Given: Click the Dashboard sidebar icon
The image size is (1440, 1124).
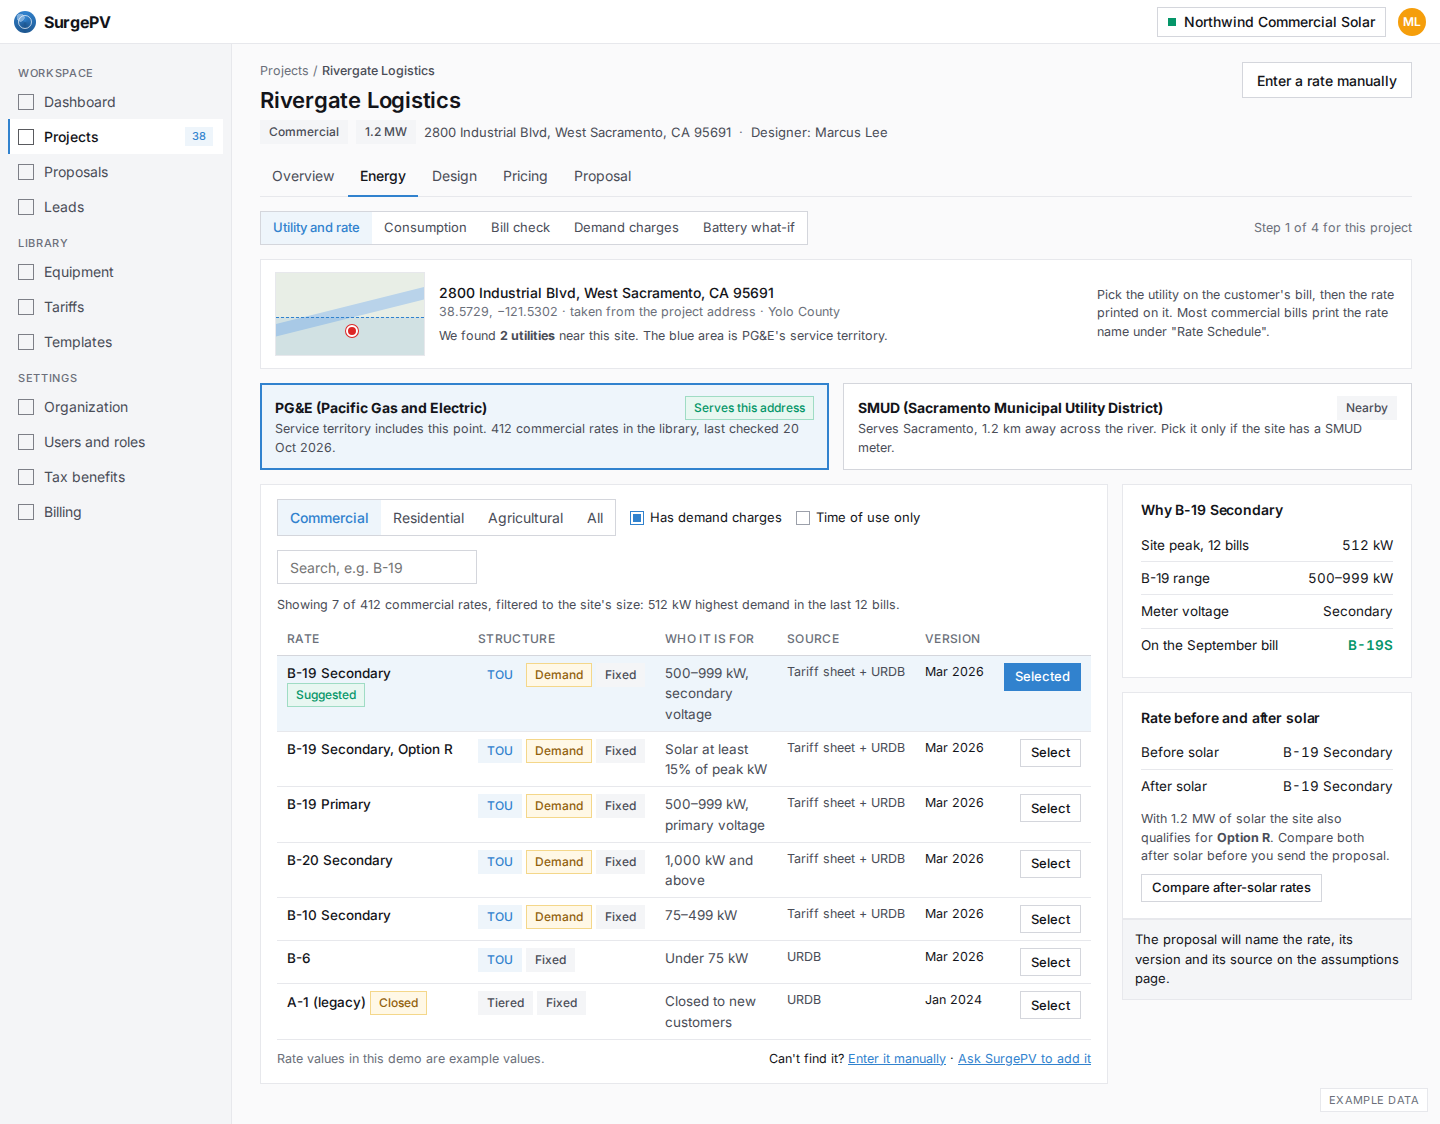Looking at the screenshot, I should click(26, 102).
